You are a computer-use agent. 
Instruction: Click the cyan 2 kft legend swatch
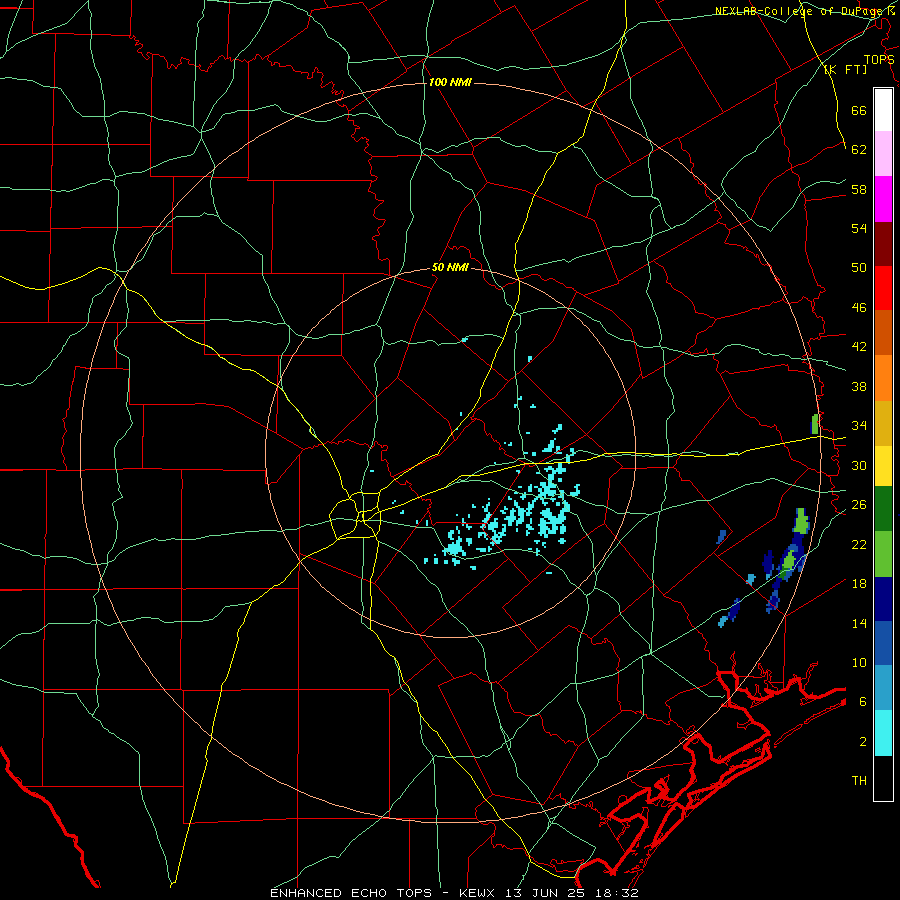click(x=883, y=733)
